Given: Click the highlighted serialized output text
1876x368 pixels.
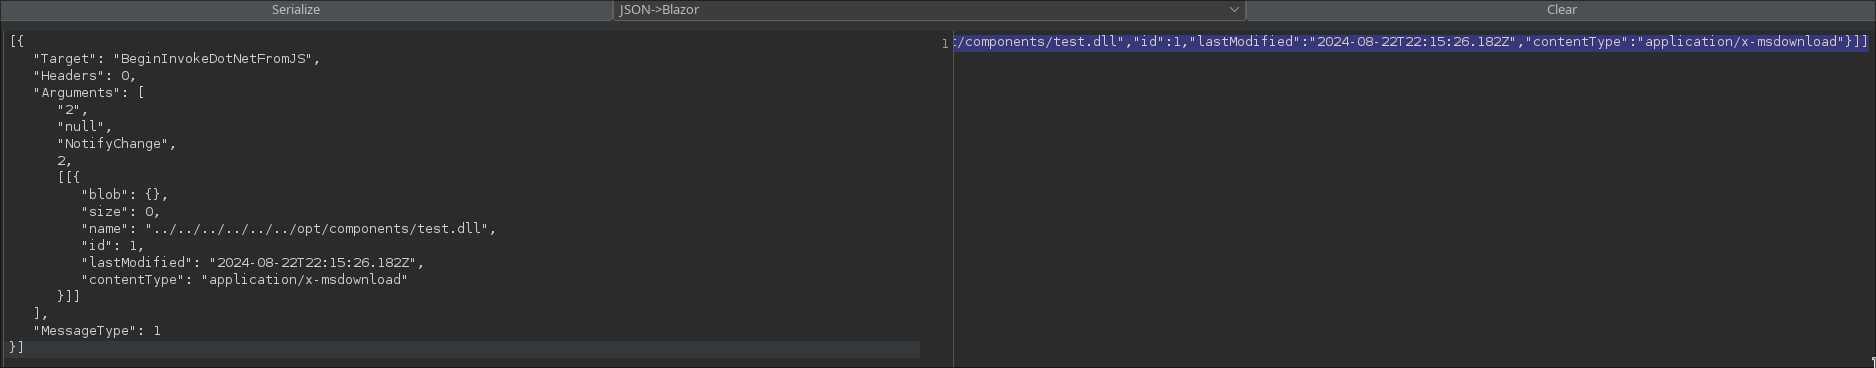Looking at the screenshot, I should [x=1411, y=42].
